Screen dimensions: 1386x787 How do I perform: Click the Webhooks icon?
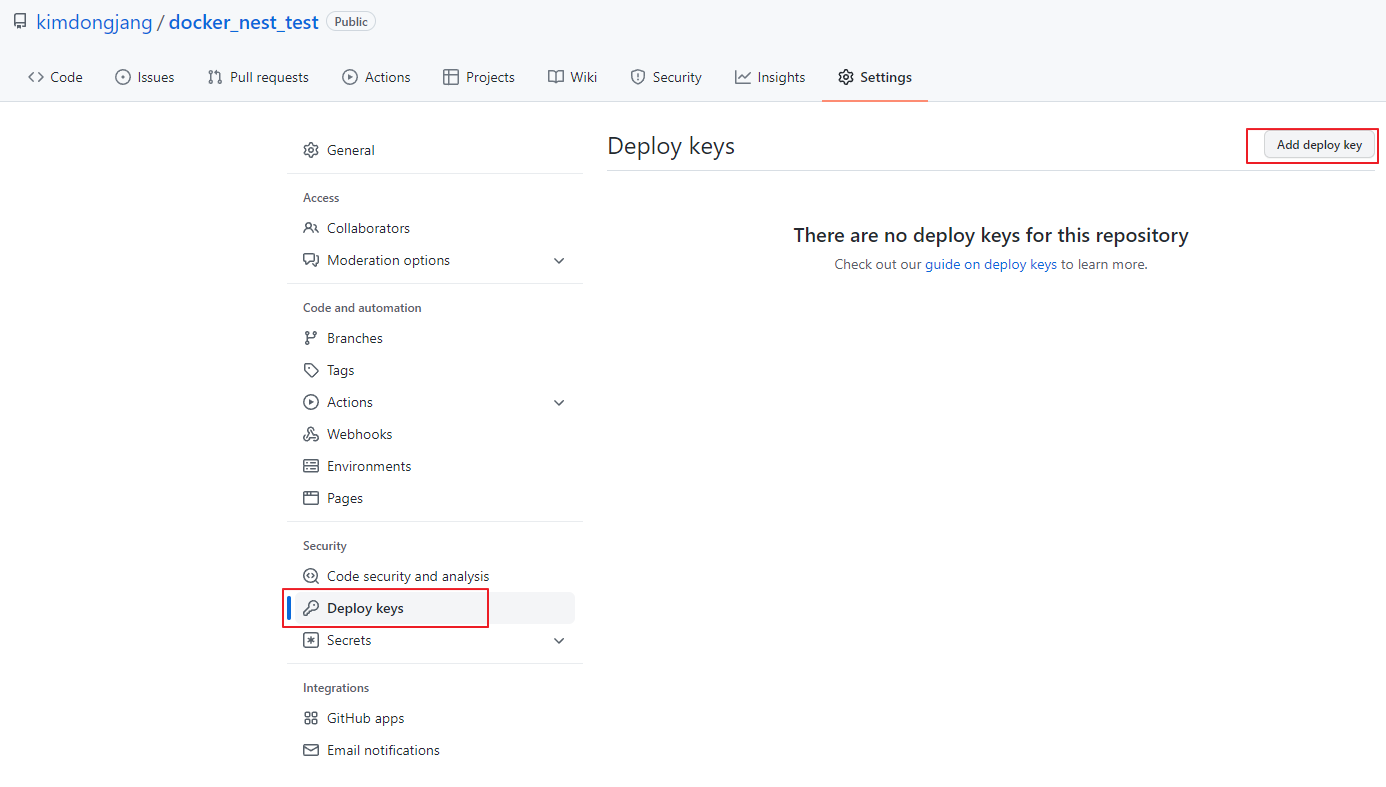[x=311, y=434]
